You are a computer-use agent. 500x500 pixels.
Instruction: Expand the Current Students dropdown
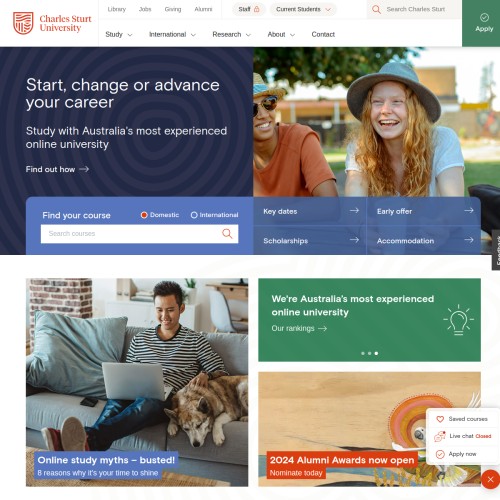[303, 9]
